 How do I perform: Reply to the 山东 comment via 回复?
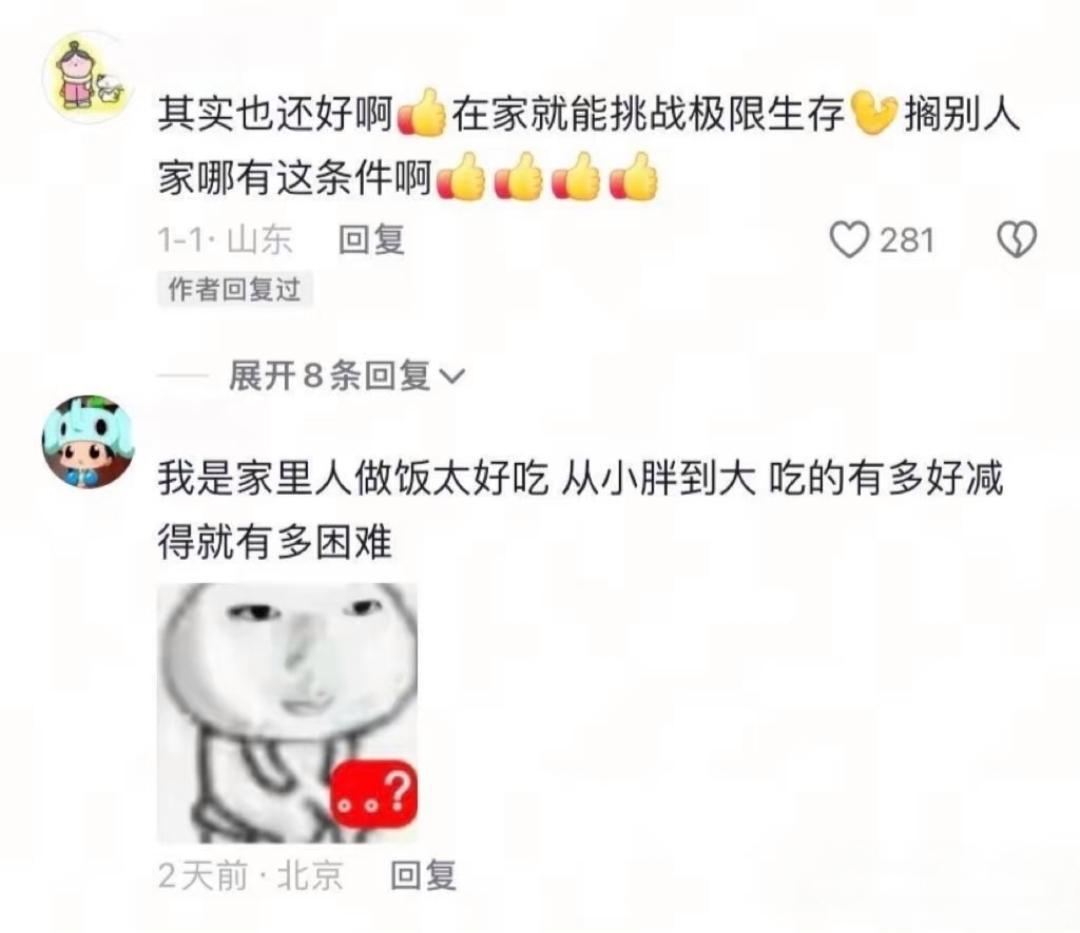point(371,240)
